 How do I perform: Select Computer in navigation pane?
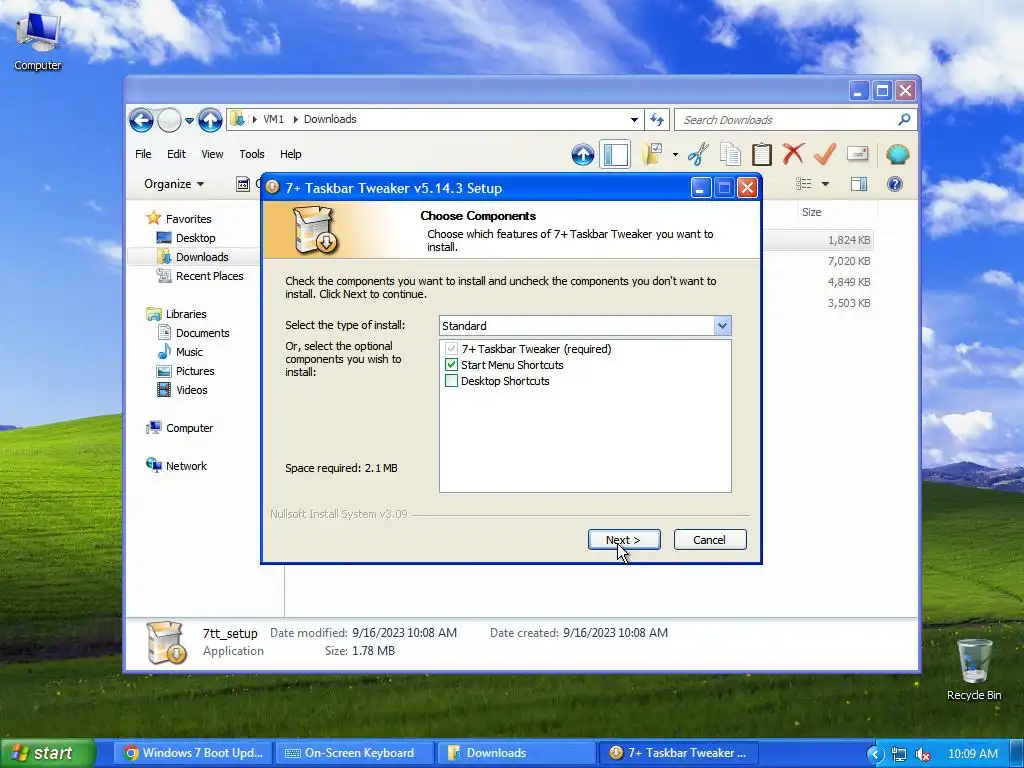click(189, 428)
